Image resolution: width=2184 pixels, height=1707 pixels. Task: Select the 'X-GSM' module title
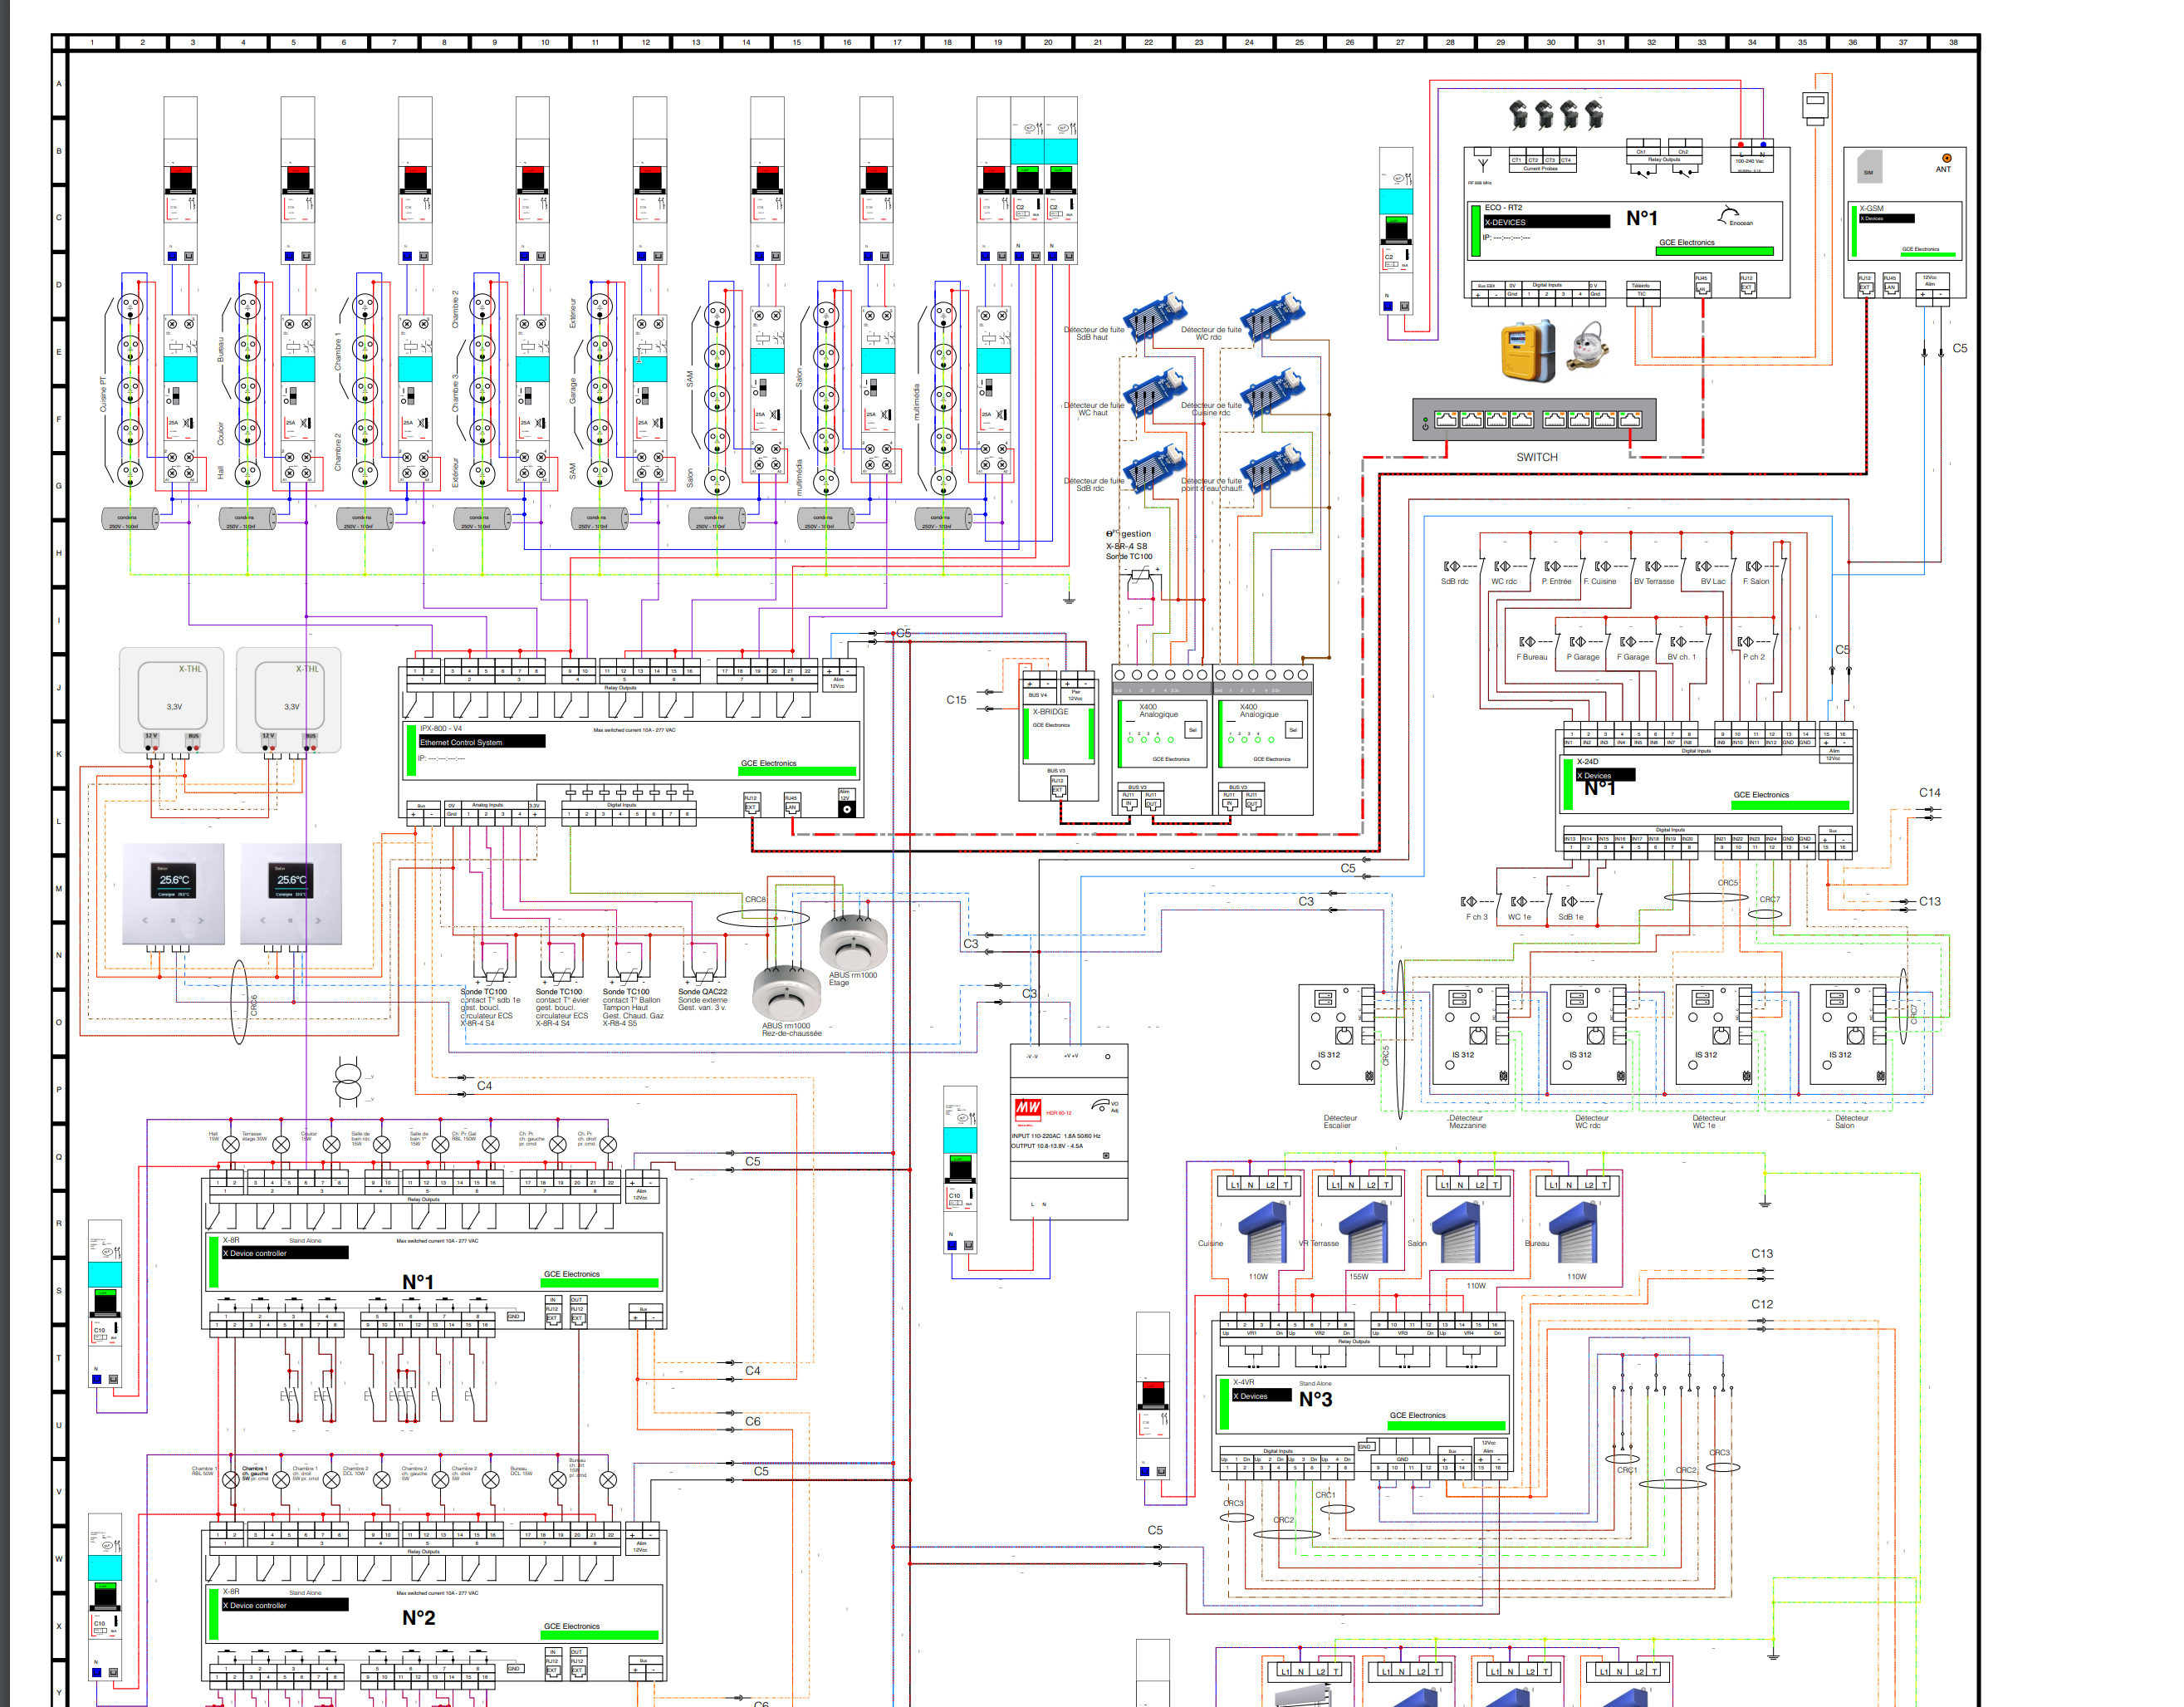click(x=1871, y=209)
